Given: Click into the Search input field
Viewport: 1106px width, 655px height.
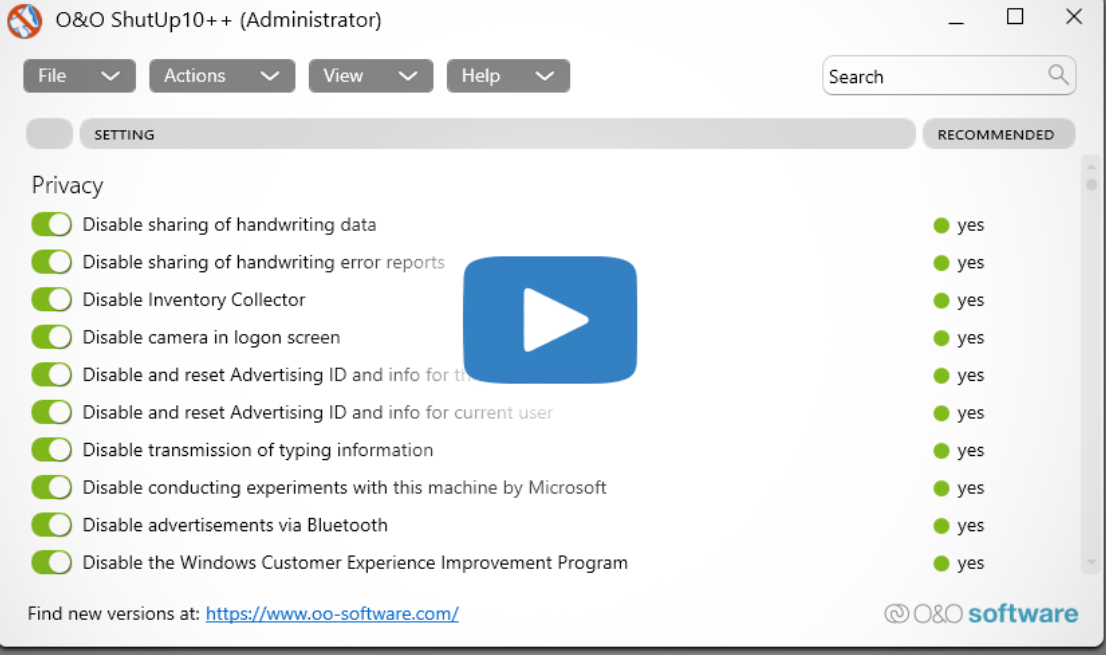Looking at the screenshot, I should pyautogui.click(x=930, y=77).
